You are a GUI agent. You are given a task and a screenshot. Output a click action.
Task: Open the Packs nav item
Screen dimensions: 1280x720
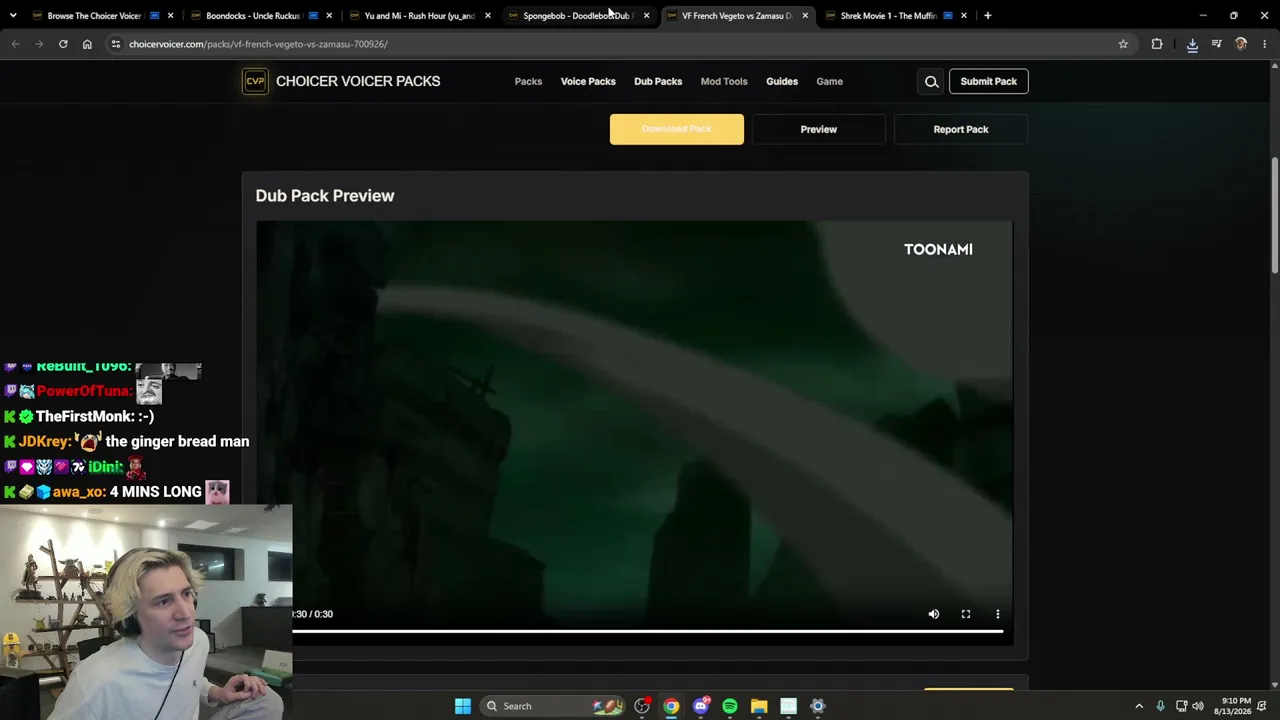528,82
